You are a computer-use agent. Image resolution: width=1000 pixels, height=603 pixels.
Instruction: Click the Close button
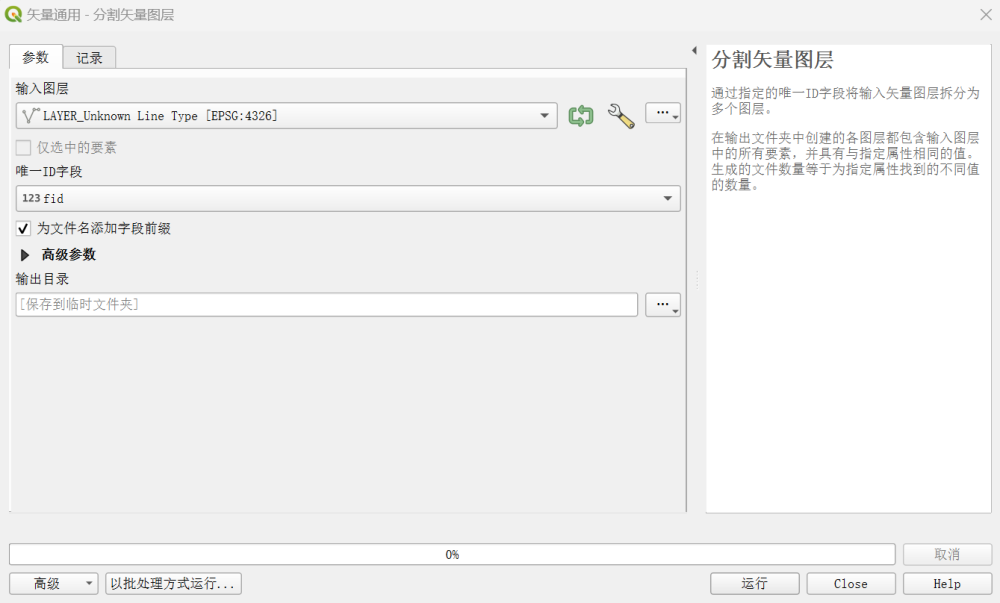(x=851, y=583)
